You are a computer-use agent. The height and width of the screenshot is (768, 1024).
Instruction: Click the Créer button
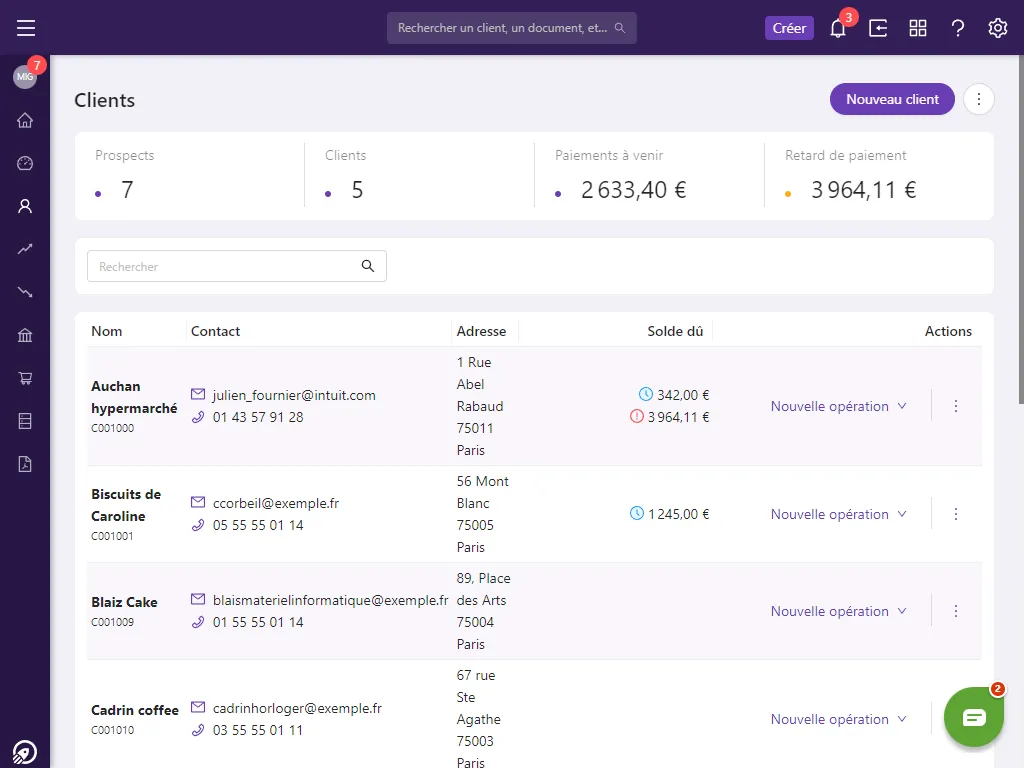[789, 28]
